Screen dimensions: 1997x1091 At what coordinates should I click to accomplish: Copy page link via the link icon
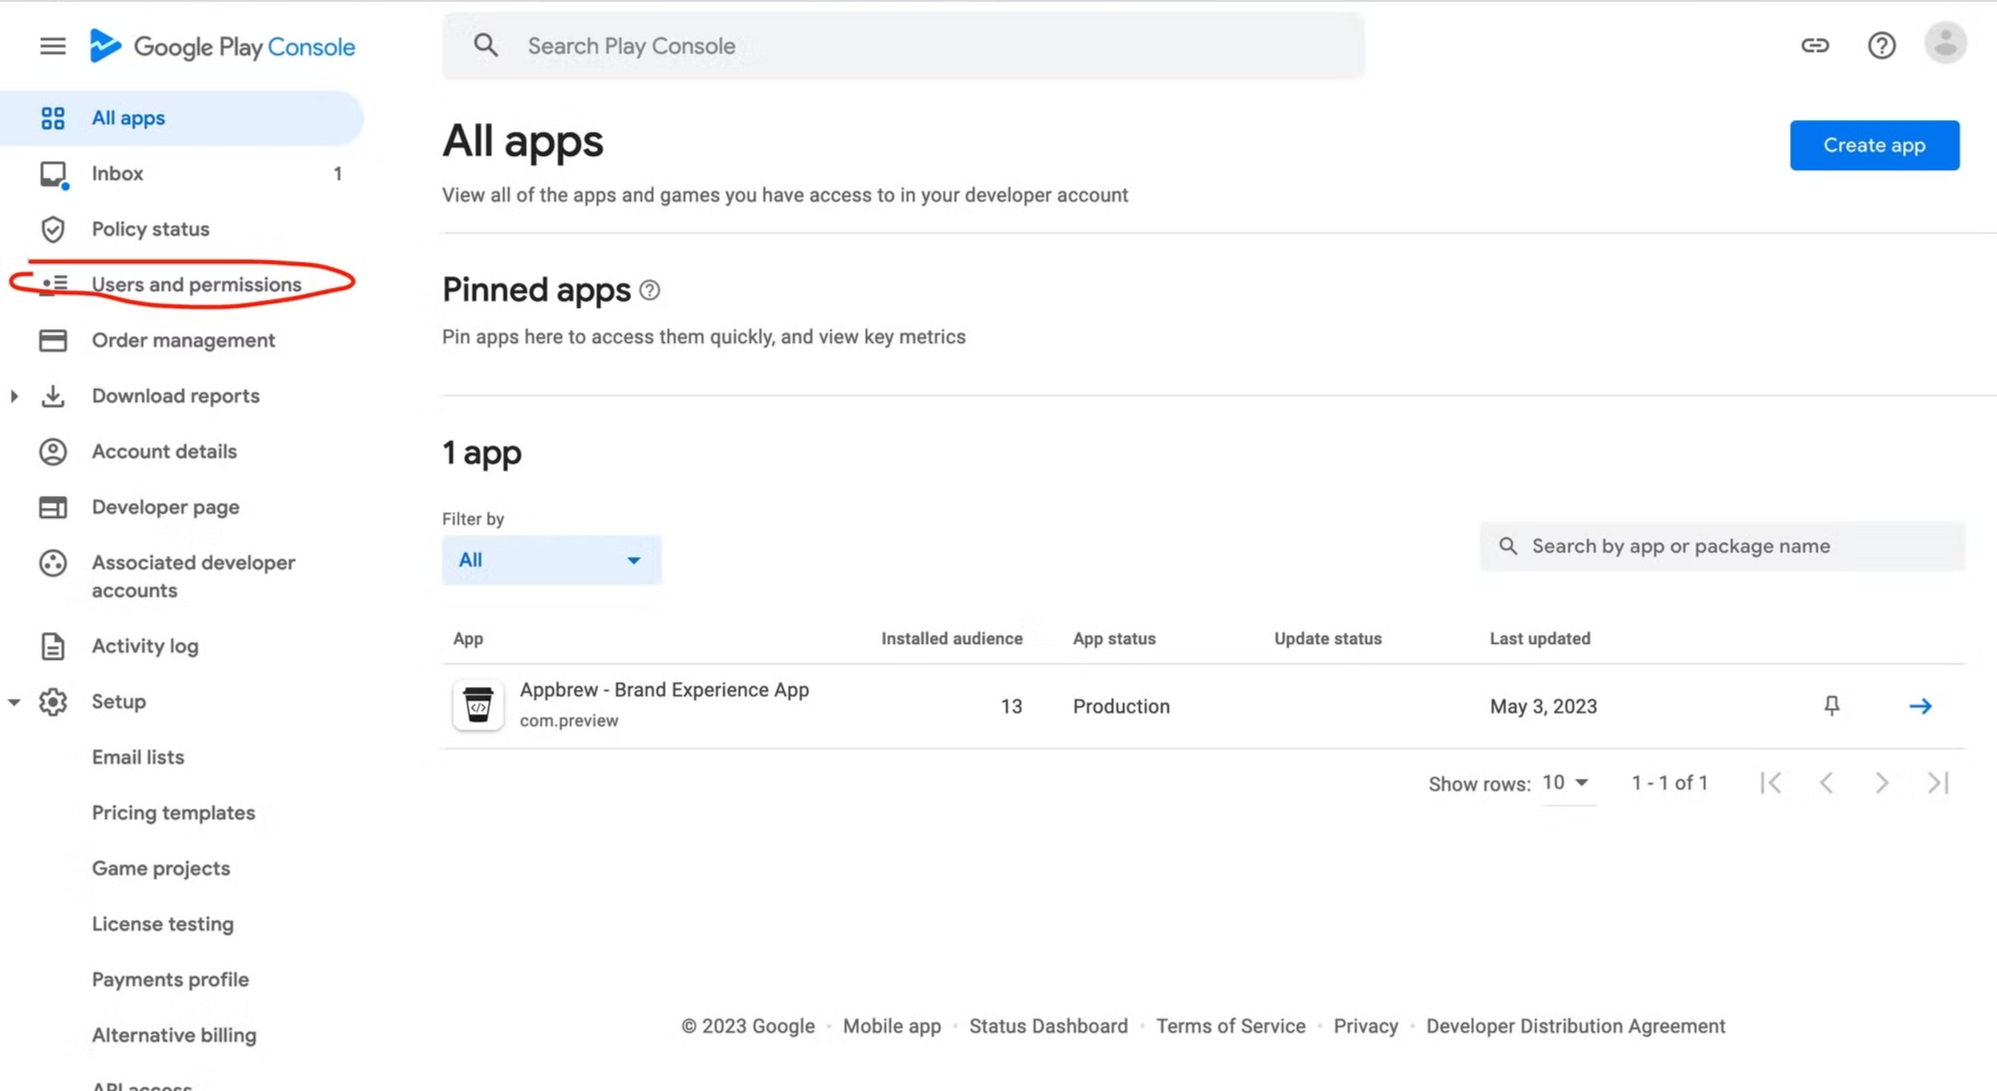(x=1815, y=45)
